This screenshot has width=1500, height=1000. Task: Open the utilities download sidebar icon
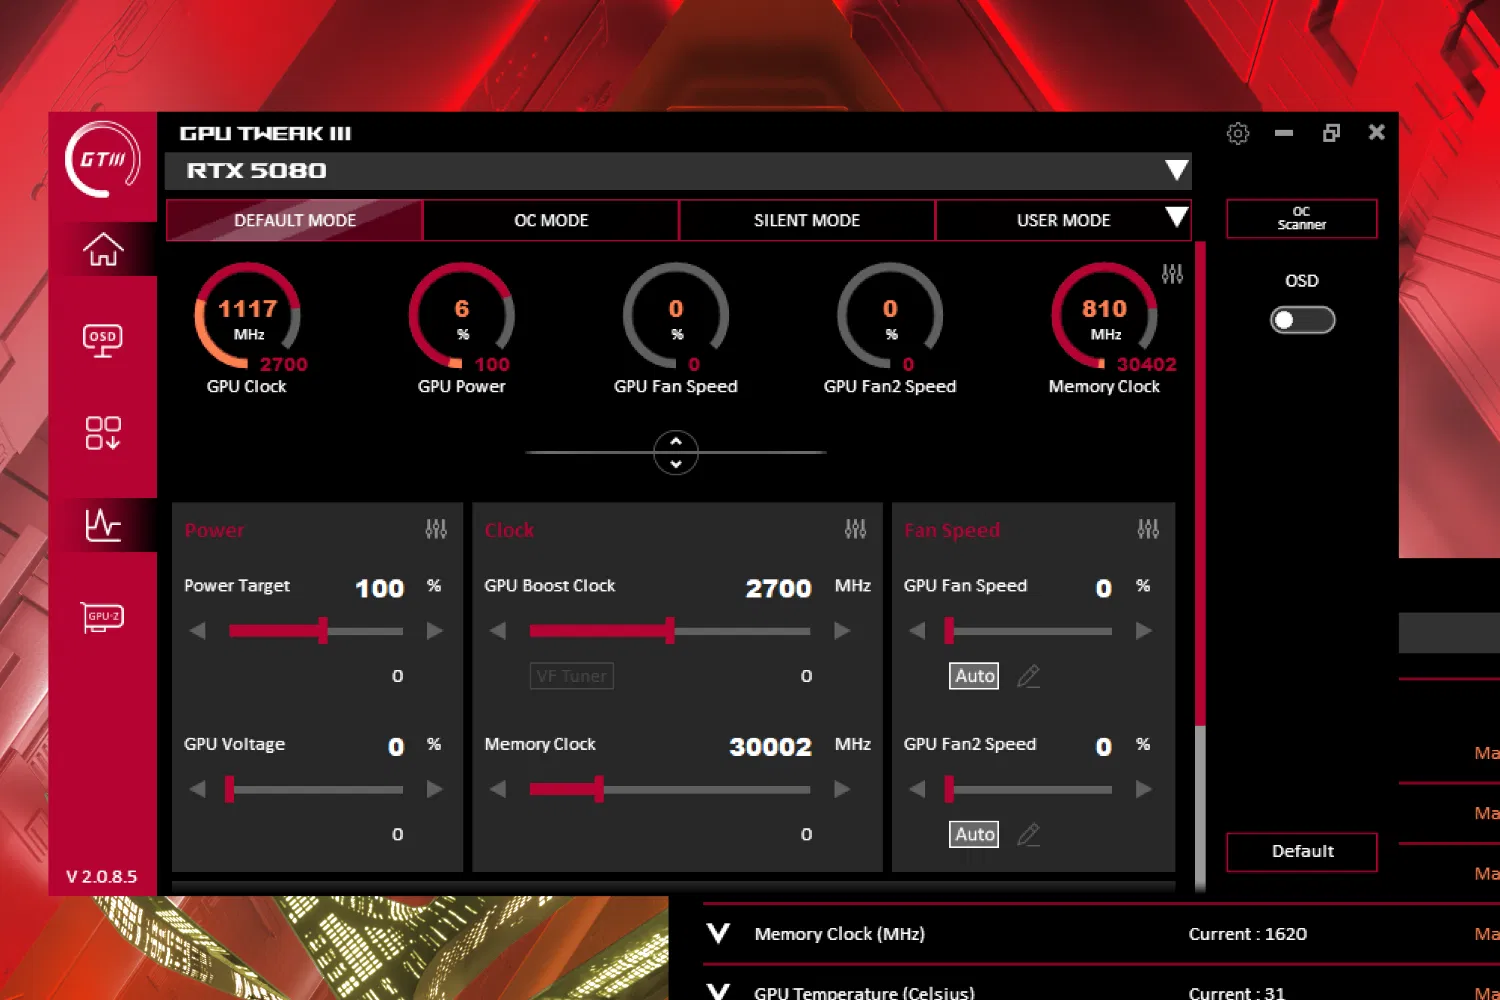(103, 433)
